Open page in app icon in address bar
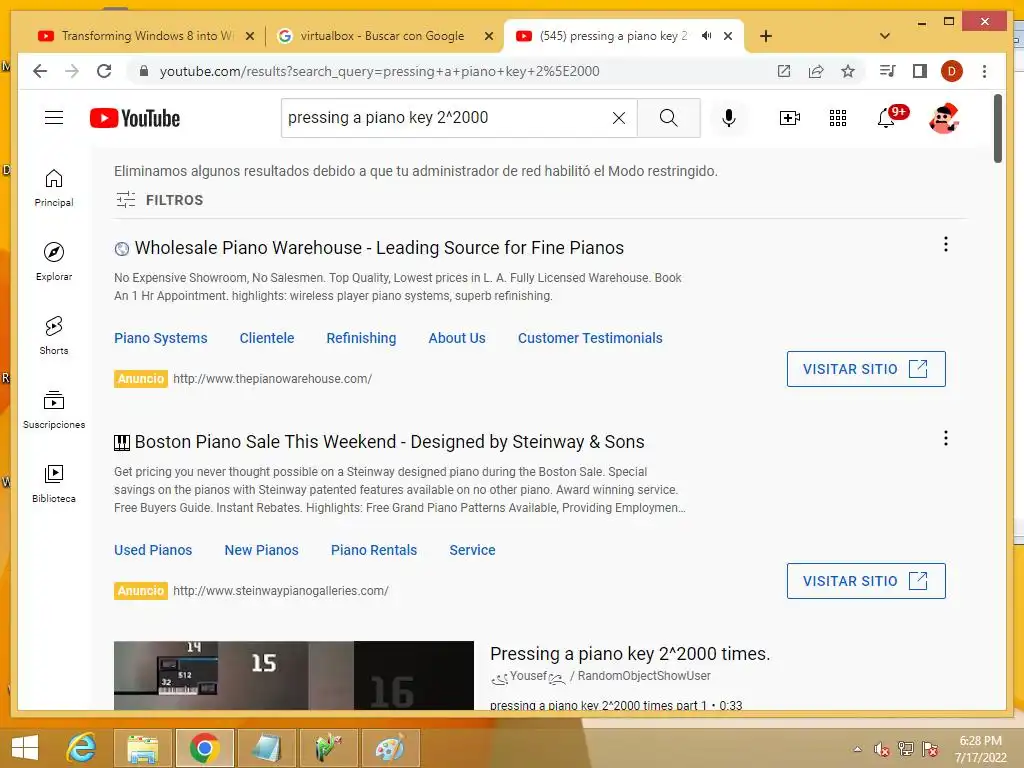 pyautogui.click(x=784, y=71)
